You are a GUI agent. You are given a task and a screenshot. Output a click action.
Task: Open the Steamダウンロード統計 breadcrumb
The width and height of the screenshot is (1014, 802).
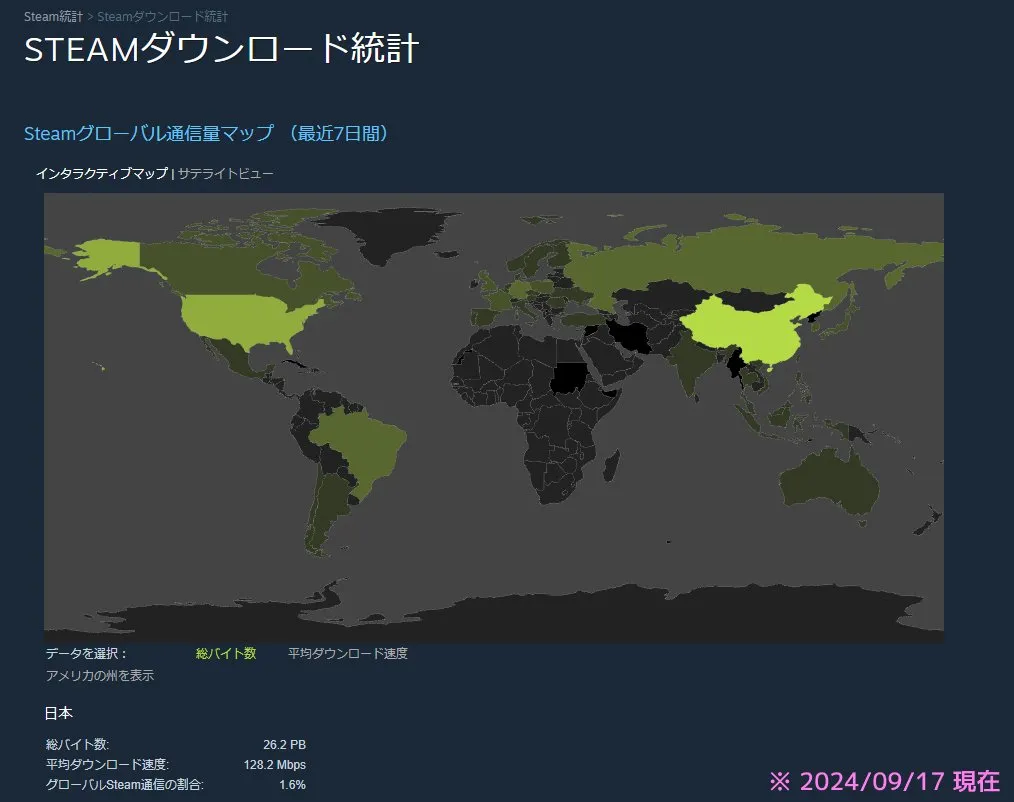(x=162, y=17)
